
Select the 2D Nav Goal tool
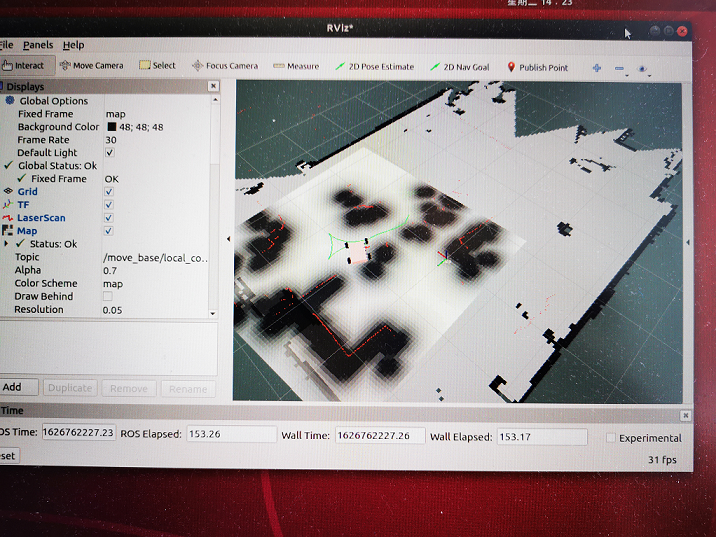pyautogui.click(x=460, y=67)
